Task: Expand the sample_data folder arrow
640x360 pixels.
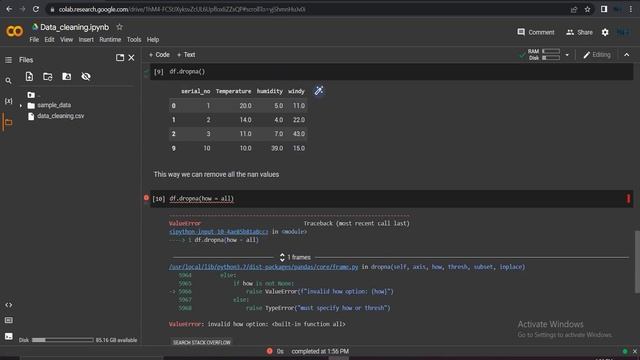Action: [21, 106]
